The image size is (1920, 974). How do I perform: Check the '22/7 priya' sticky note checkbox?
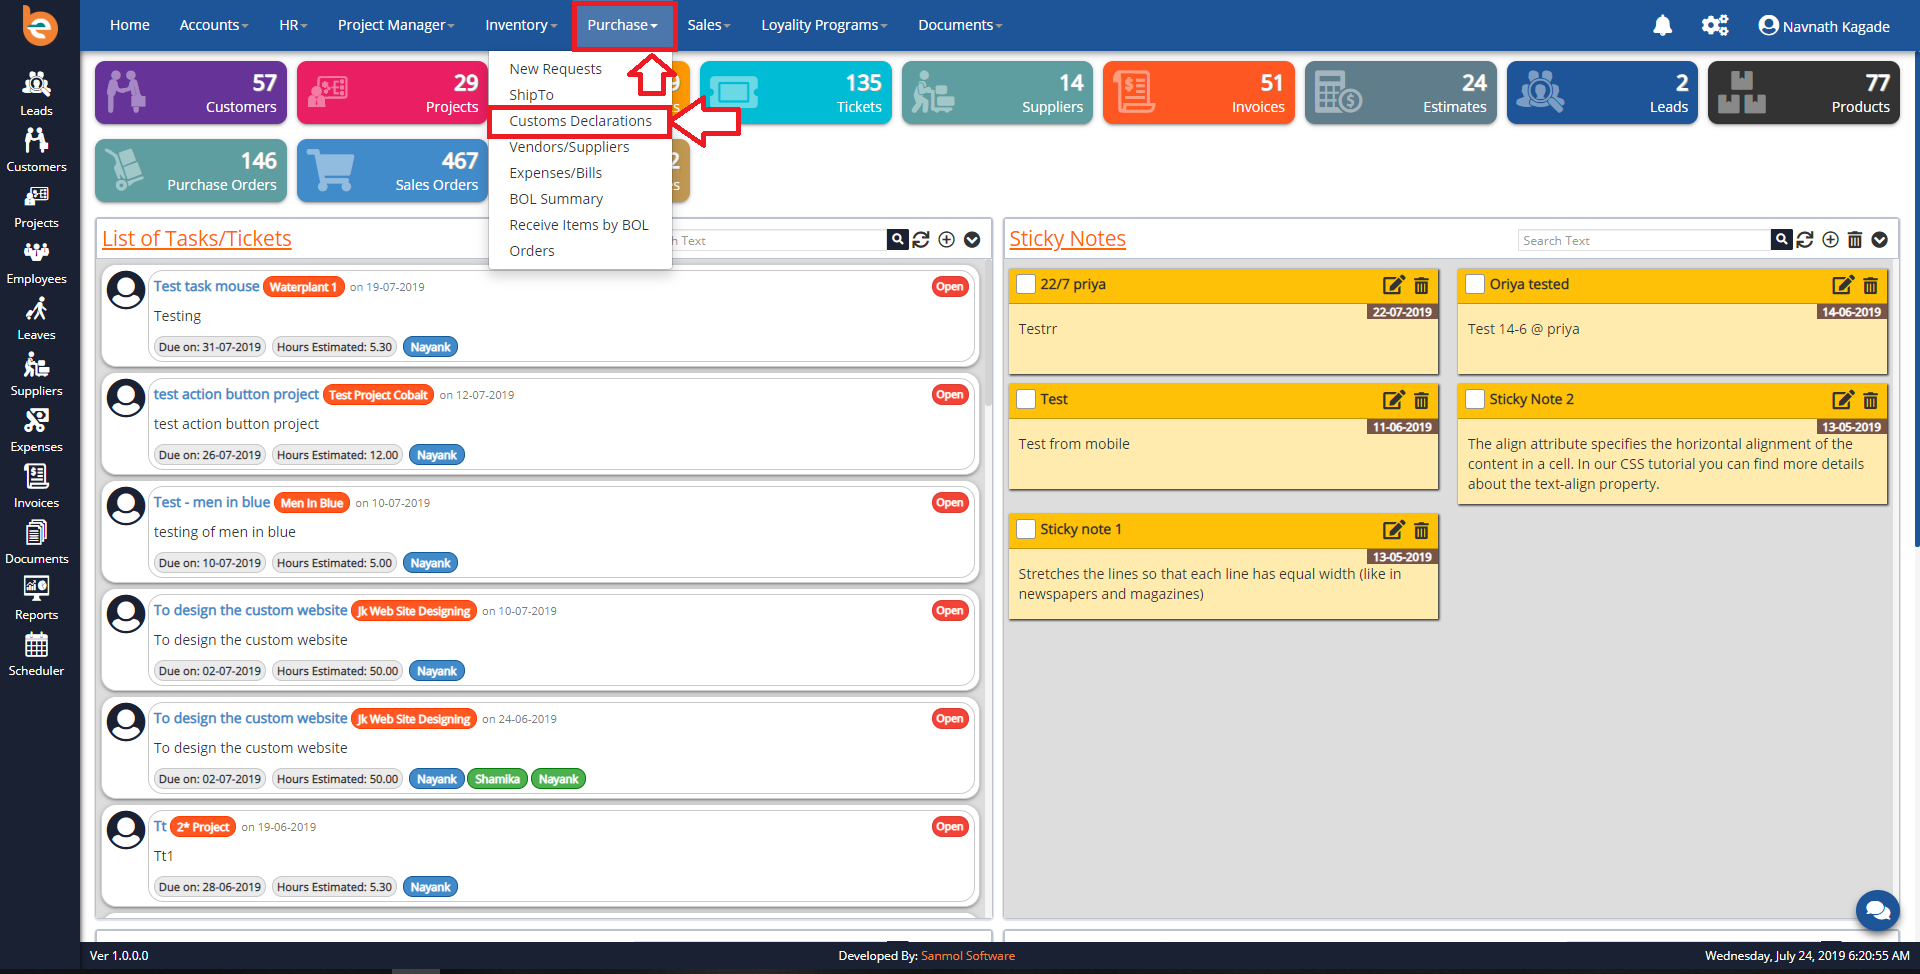pos(1025,284)
